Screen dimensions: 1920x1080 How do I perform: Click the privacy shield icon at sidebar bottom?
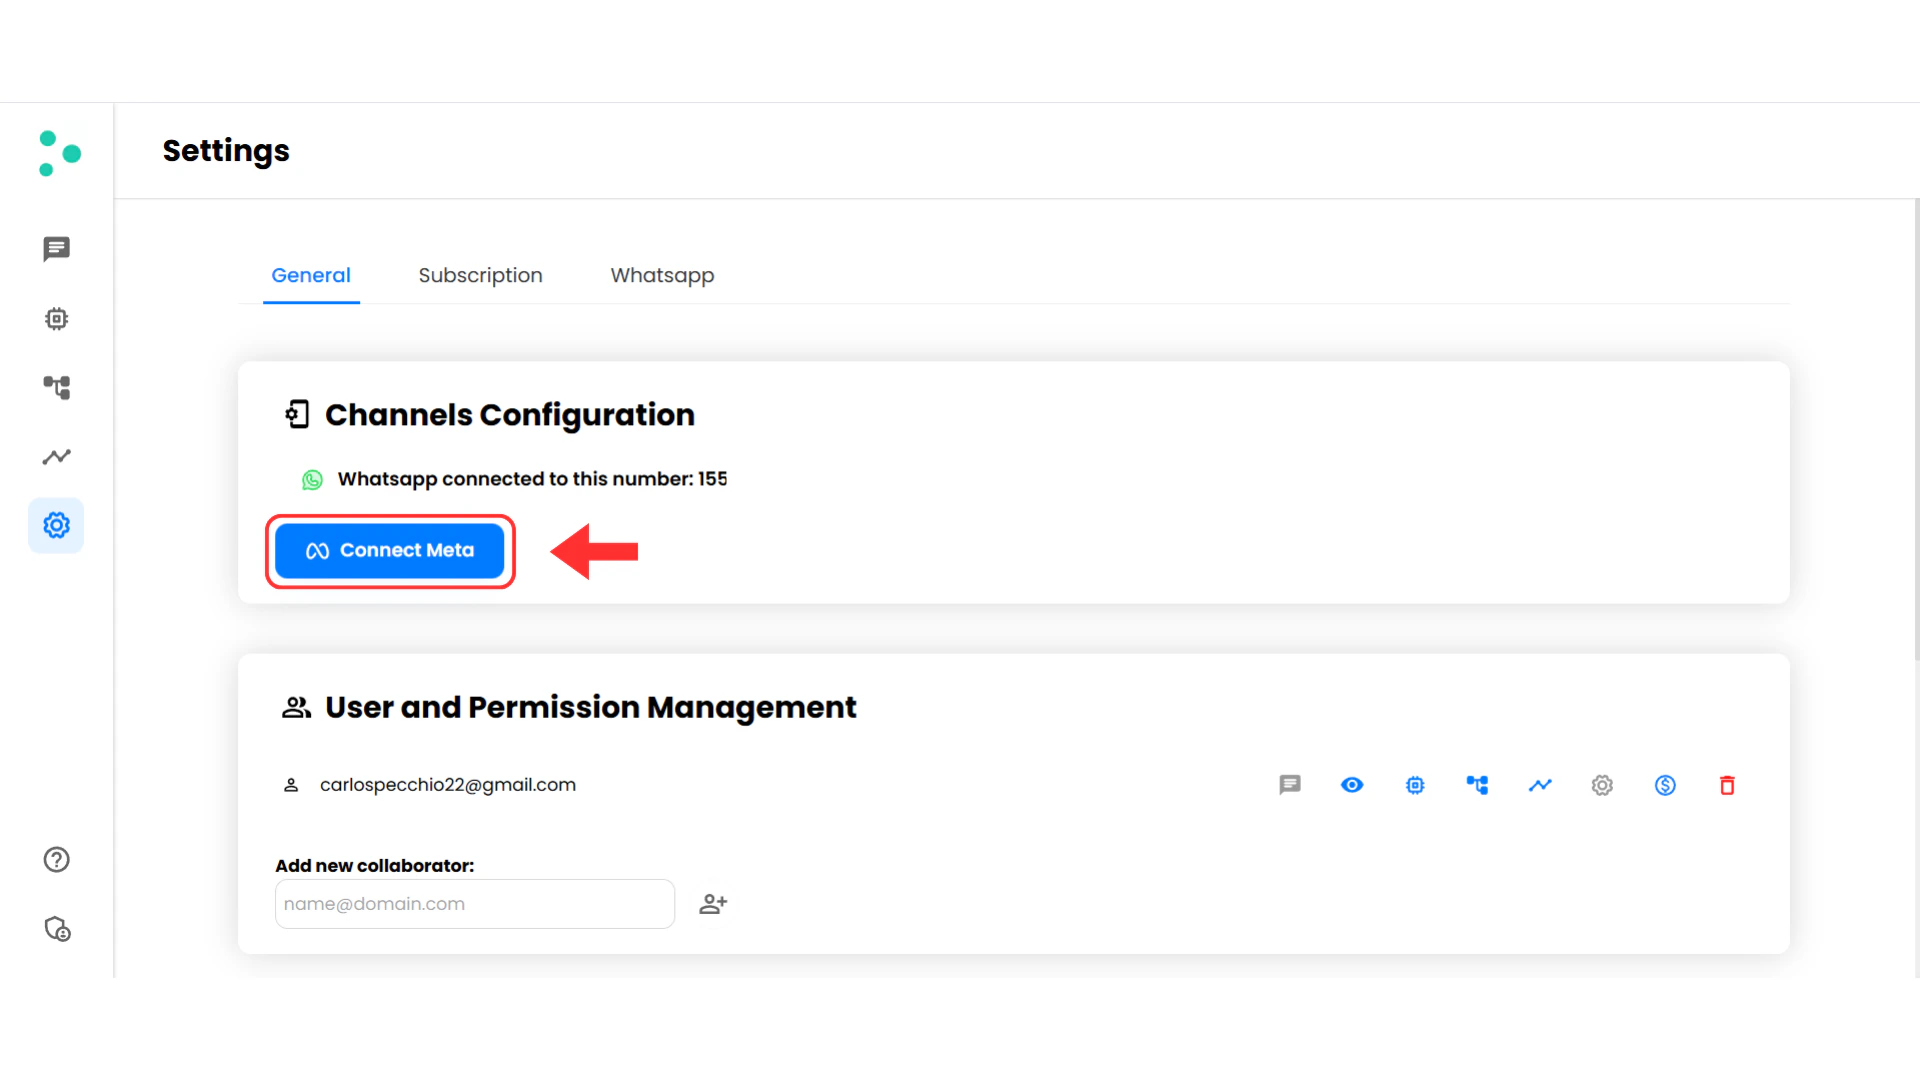tap(56, 929)
